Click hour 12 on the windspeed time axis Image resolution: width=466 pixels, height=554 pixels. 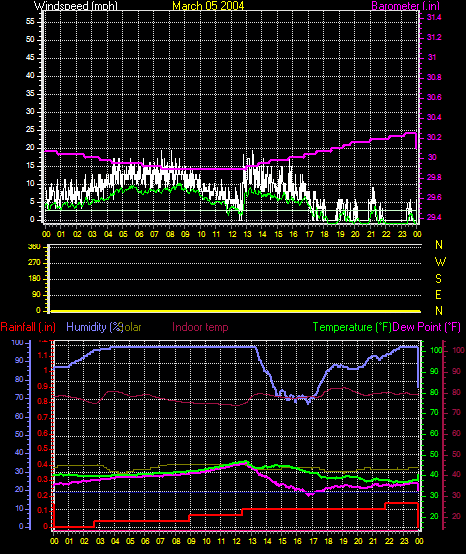point(232,234)
